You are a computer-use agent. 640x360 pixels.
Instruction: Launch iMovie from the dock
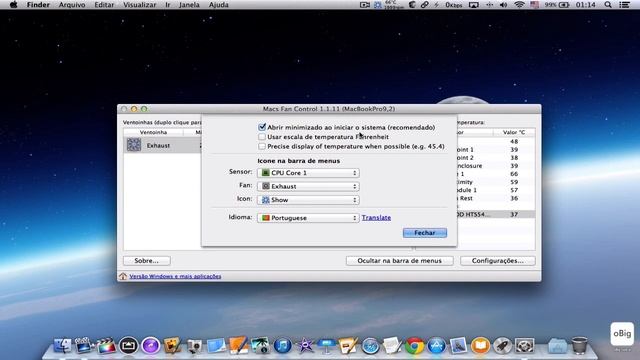point(304,345)
